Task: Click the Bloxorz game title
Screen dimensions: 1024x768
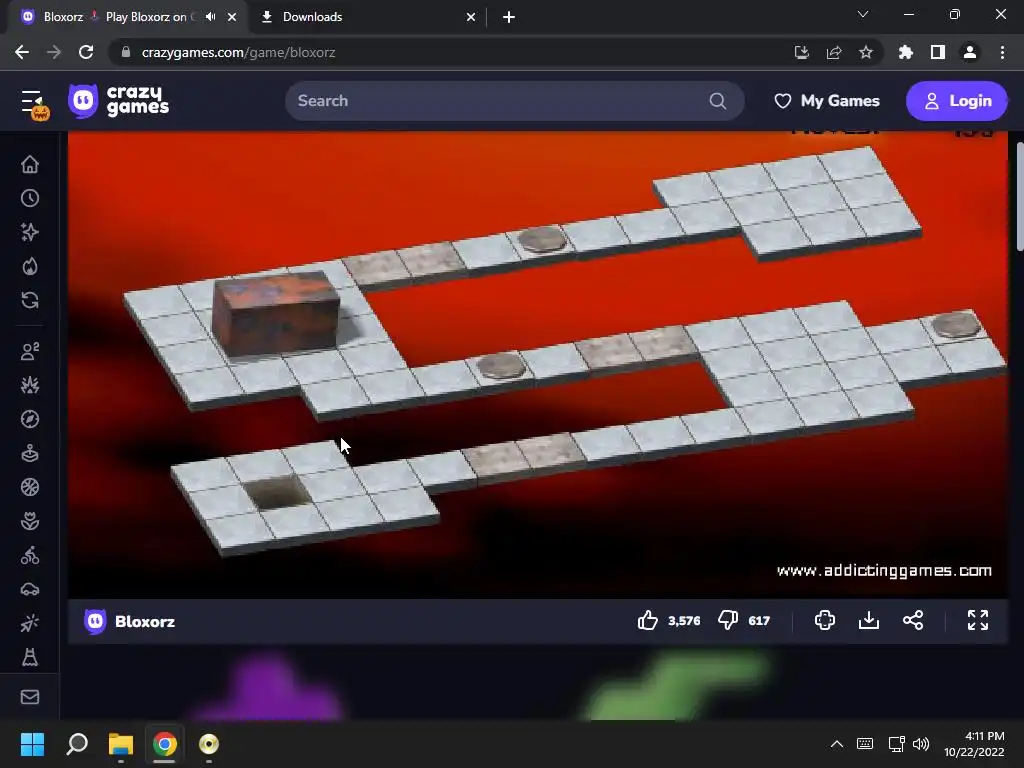Action: coord(144,621)
